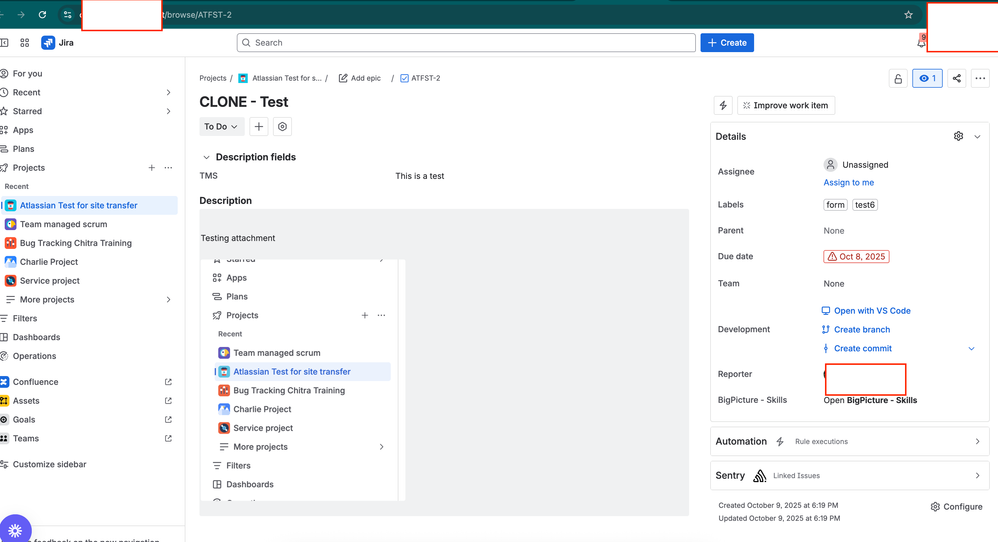Click Add epic in breadcrumb

coord(360,78)
